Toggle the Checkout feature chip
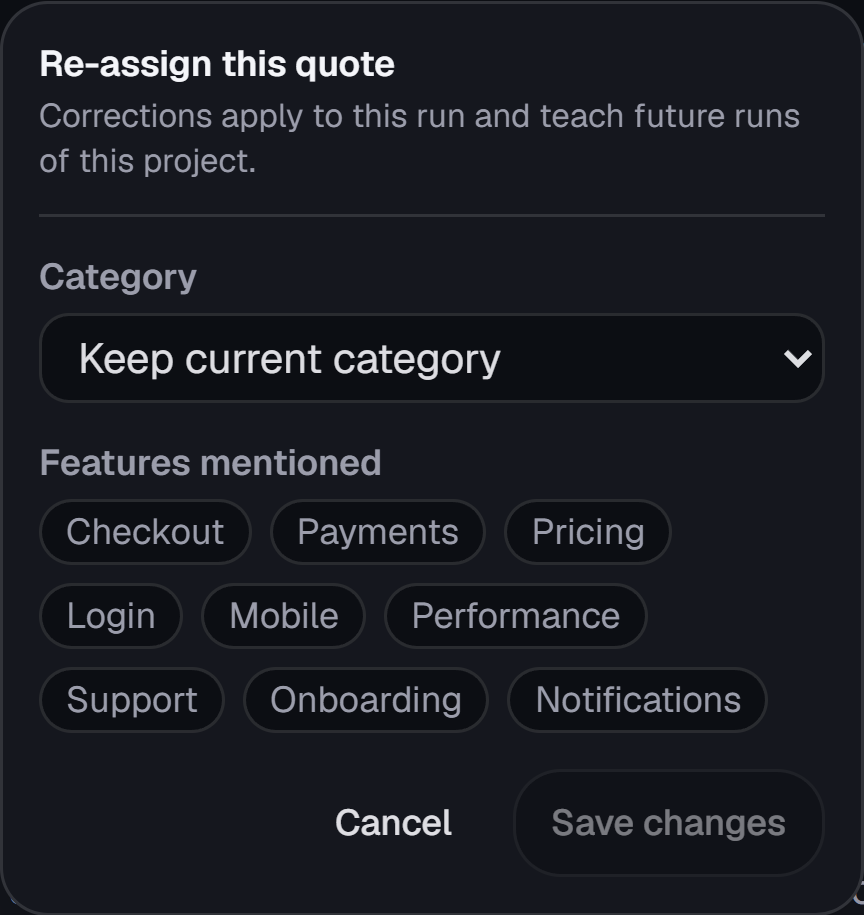 click(145, 532)
